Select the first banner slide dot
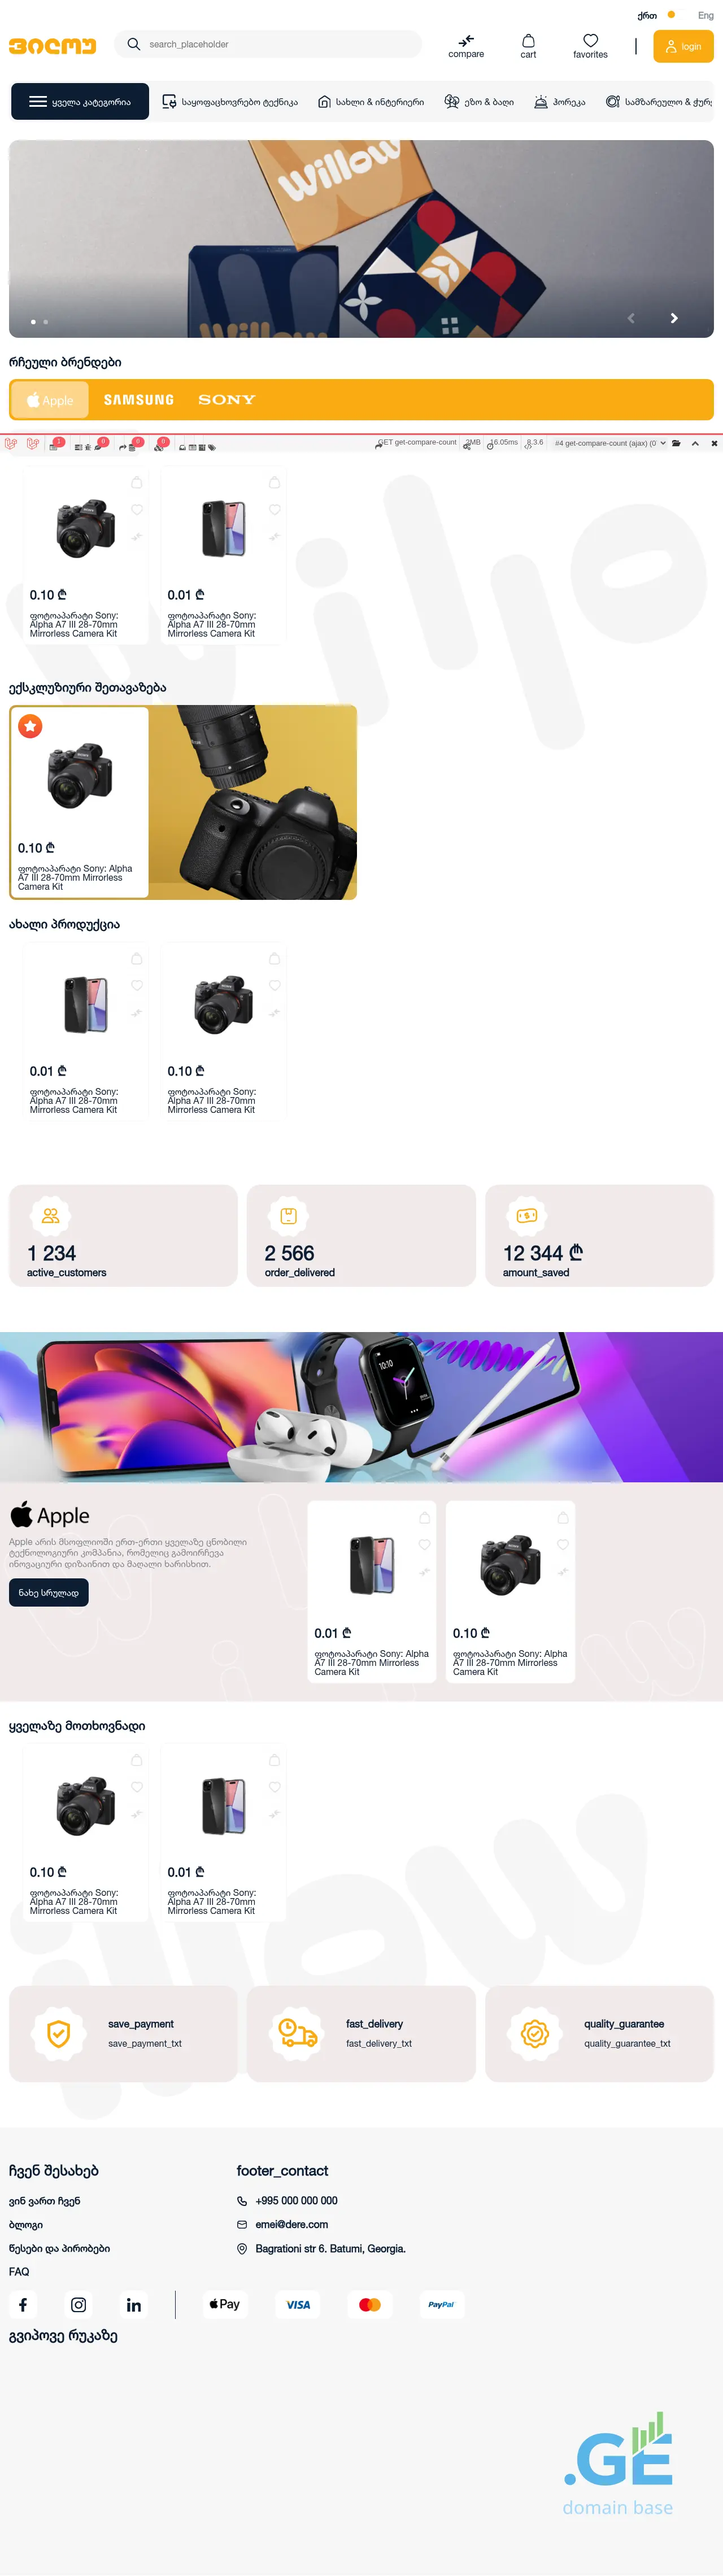 pyautogui.click(x=33, y=322)
